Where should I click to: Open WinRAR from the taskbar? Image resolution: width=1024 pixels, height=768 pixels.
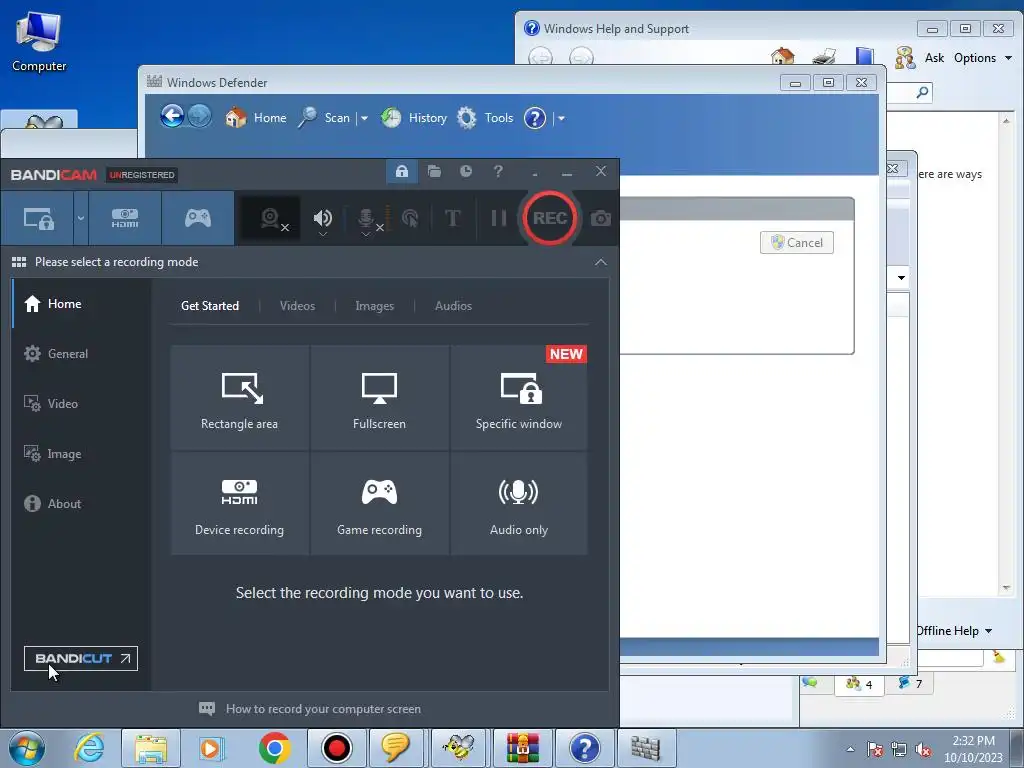click(x=522, y=748)
